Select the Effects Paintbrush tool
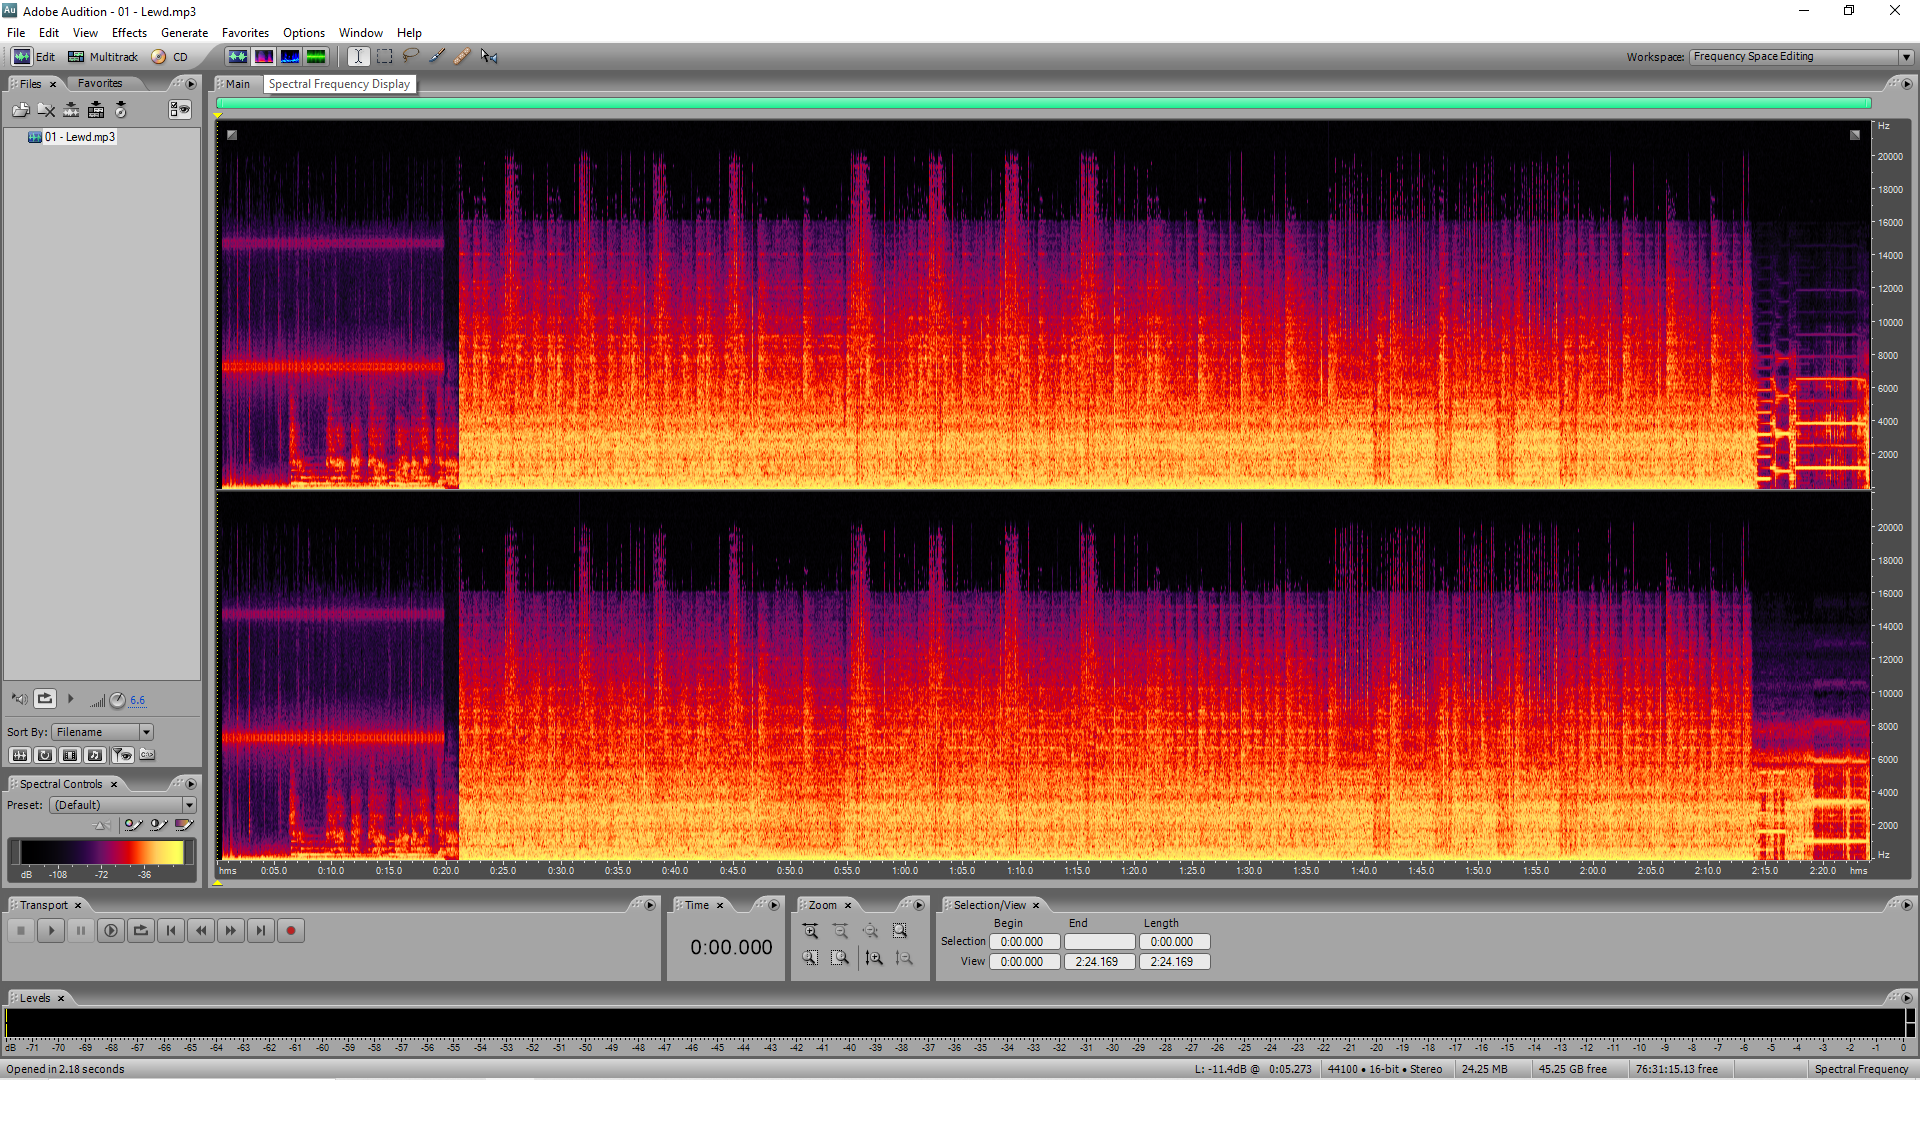Viewport: 1920px width, 1130px height. 437,57
